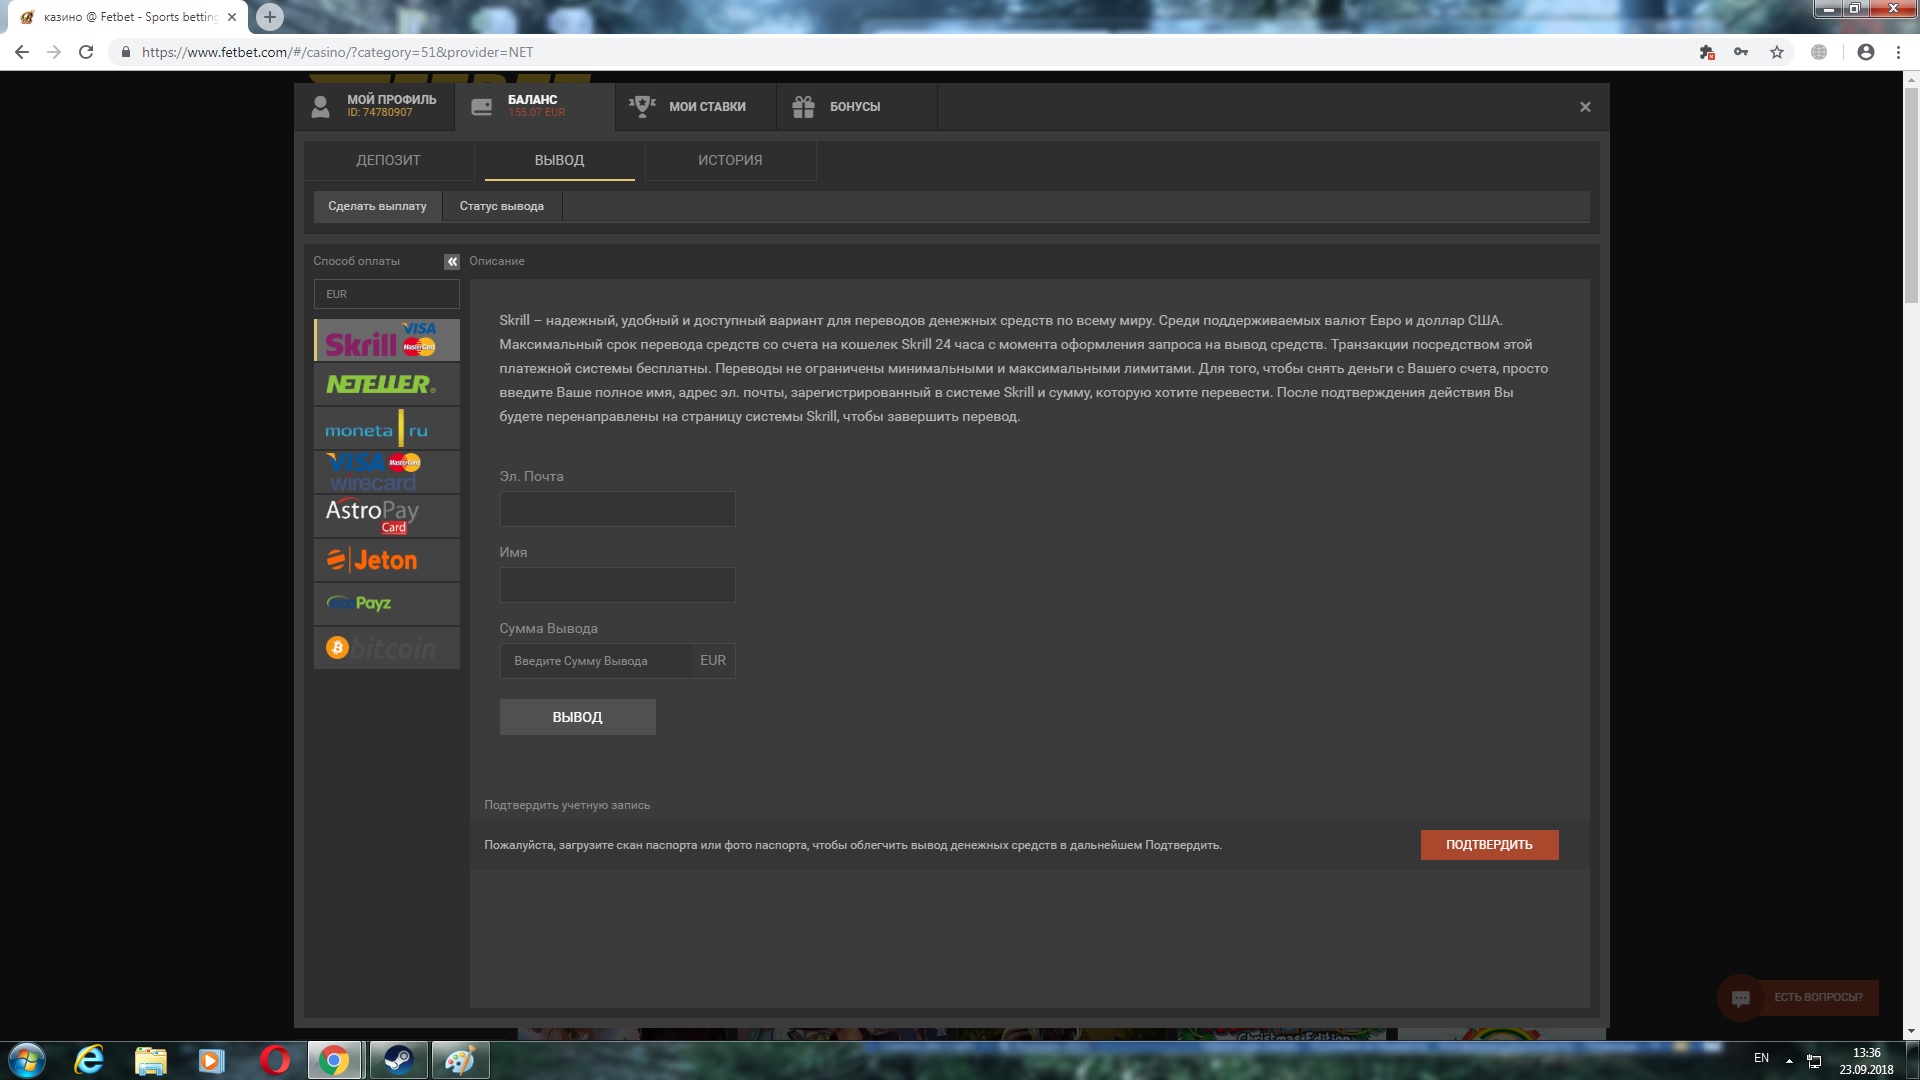
Task: Open Статус вывода sub-tab
Action: (x=501, y=206)
